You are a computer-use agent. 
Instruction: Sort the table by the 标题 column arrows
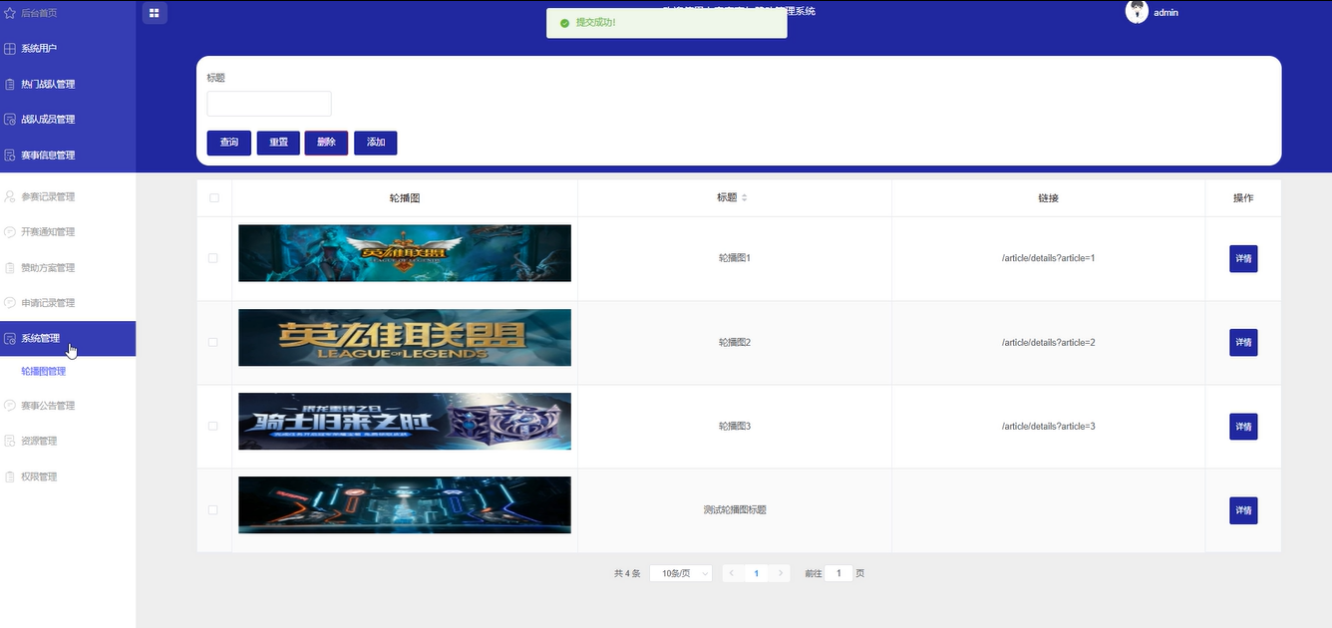[744, 198]
